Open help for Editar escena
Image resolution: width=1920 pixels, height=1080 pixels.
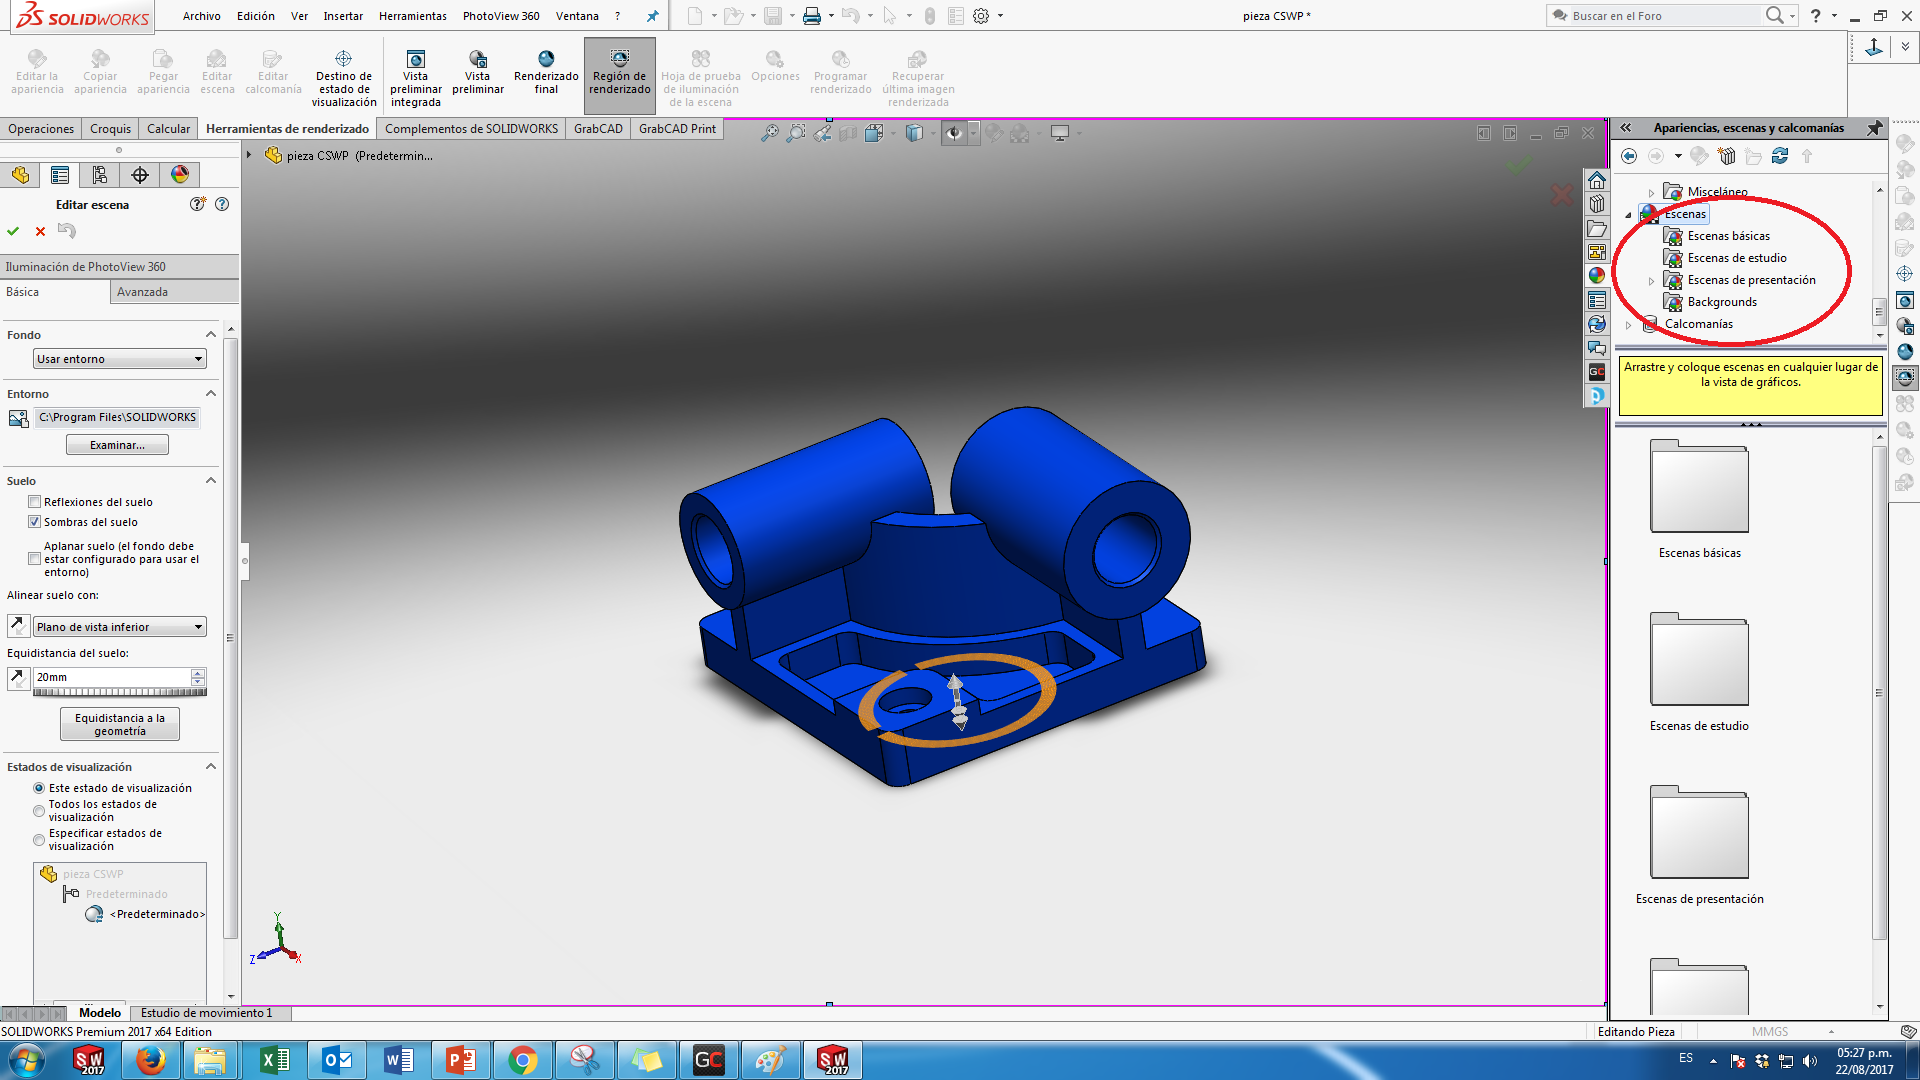tap(222, 204)
